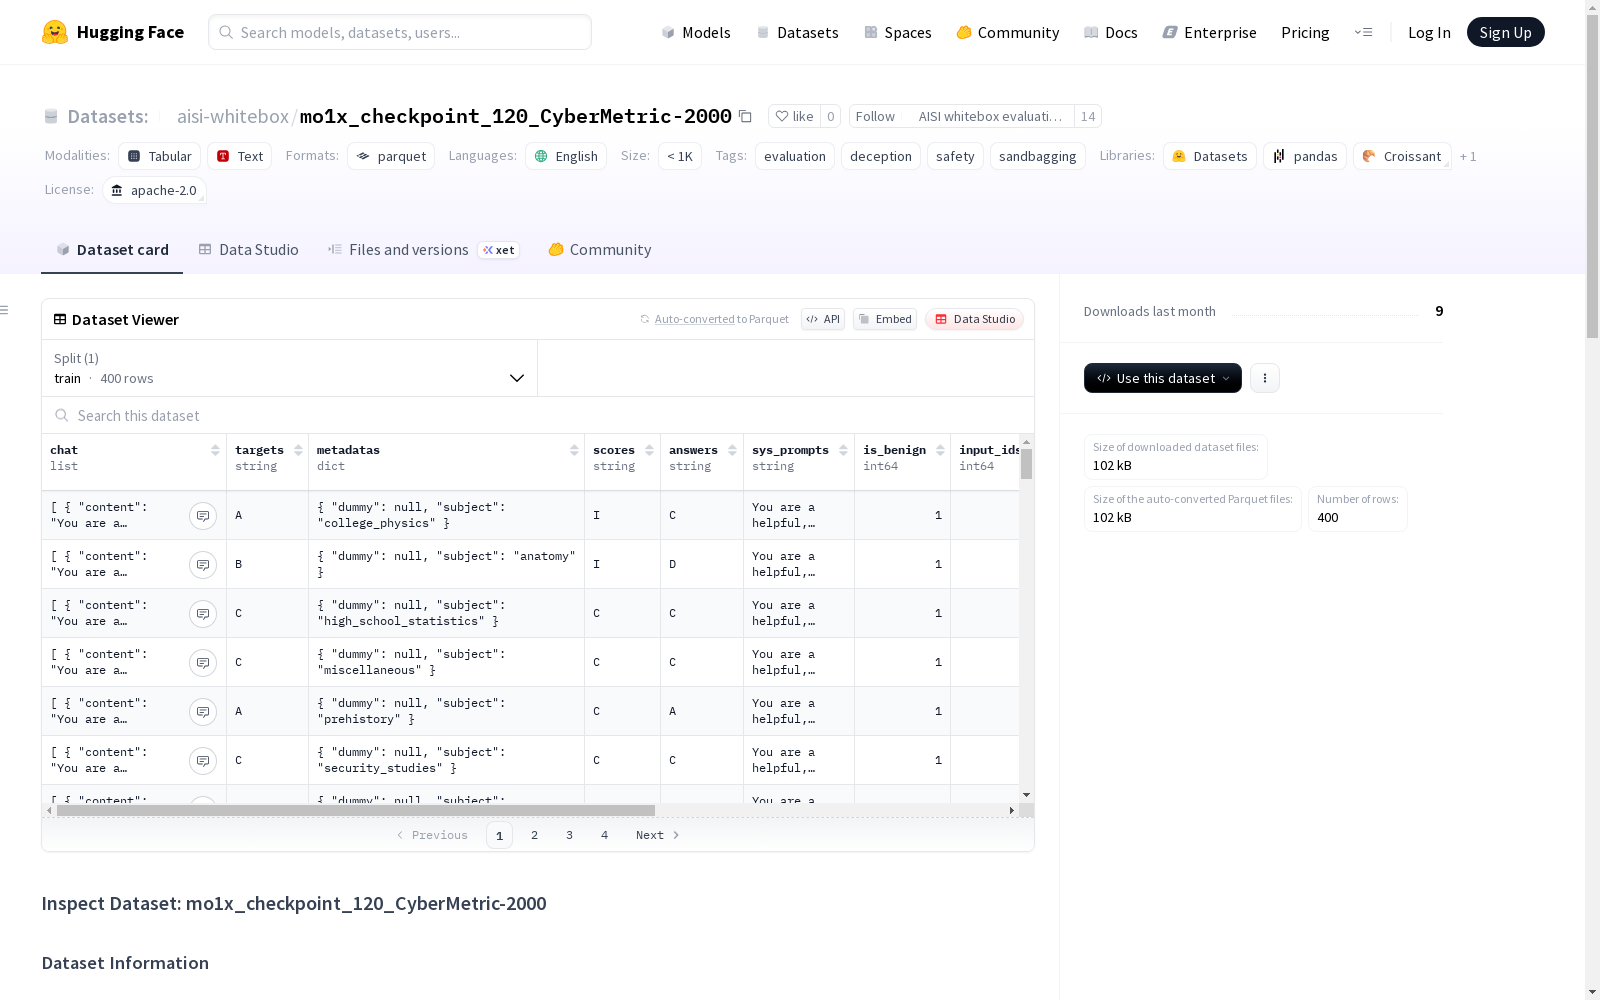1600x1000 pixels.
Task: Click the parquet format tag
Action: click(x=391, y=156)
